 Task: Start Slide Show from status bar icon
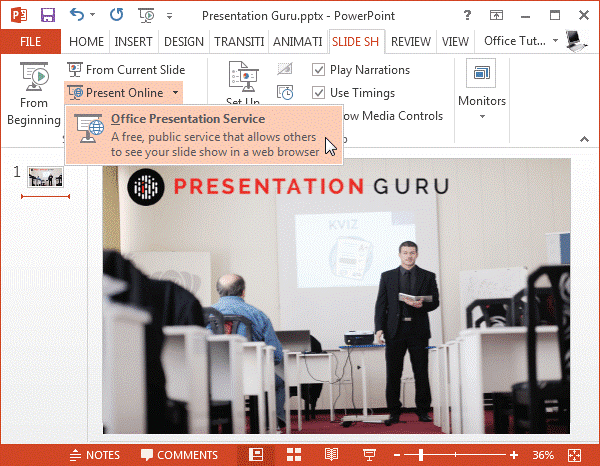[369, 455]
